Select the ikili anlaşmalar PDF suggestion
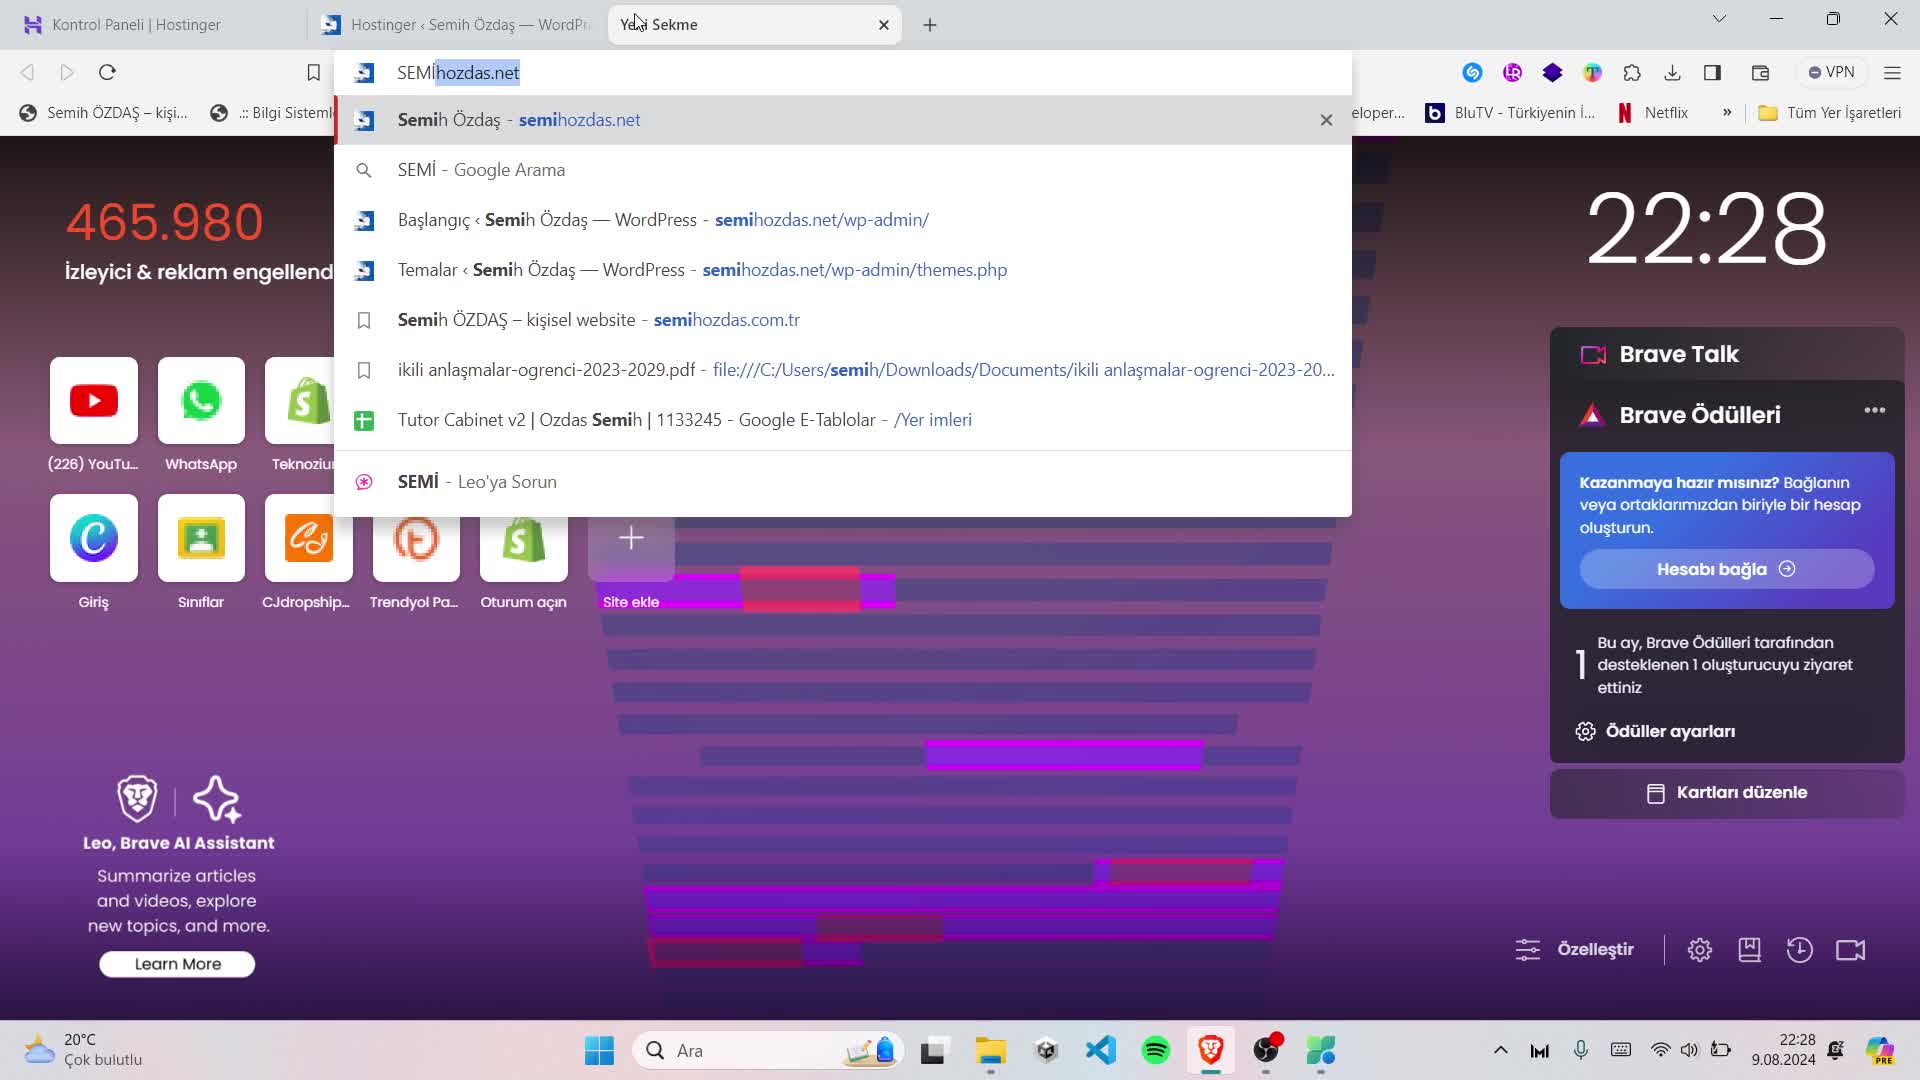 click(x=843, y=370)
